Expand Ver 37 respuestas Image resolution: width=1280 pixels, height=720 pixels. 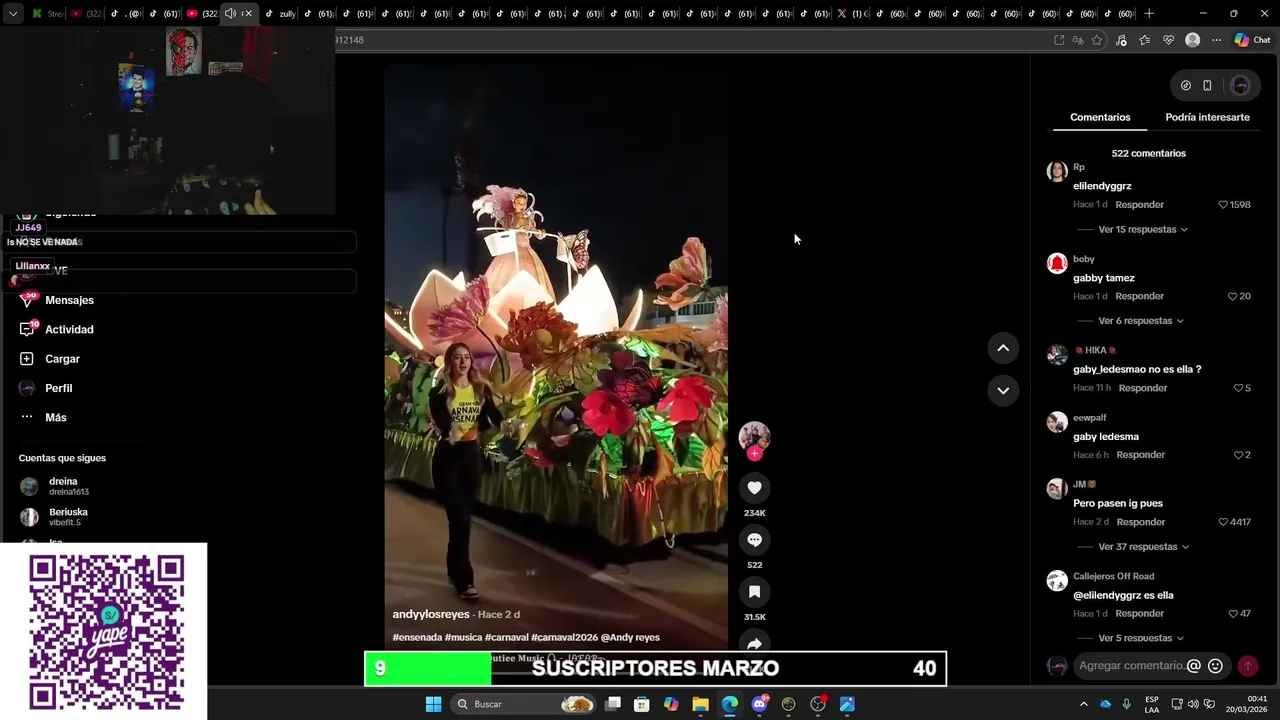pyautogui.click(x=1144, y=547)
